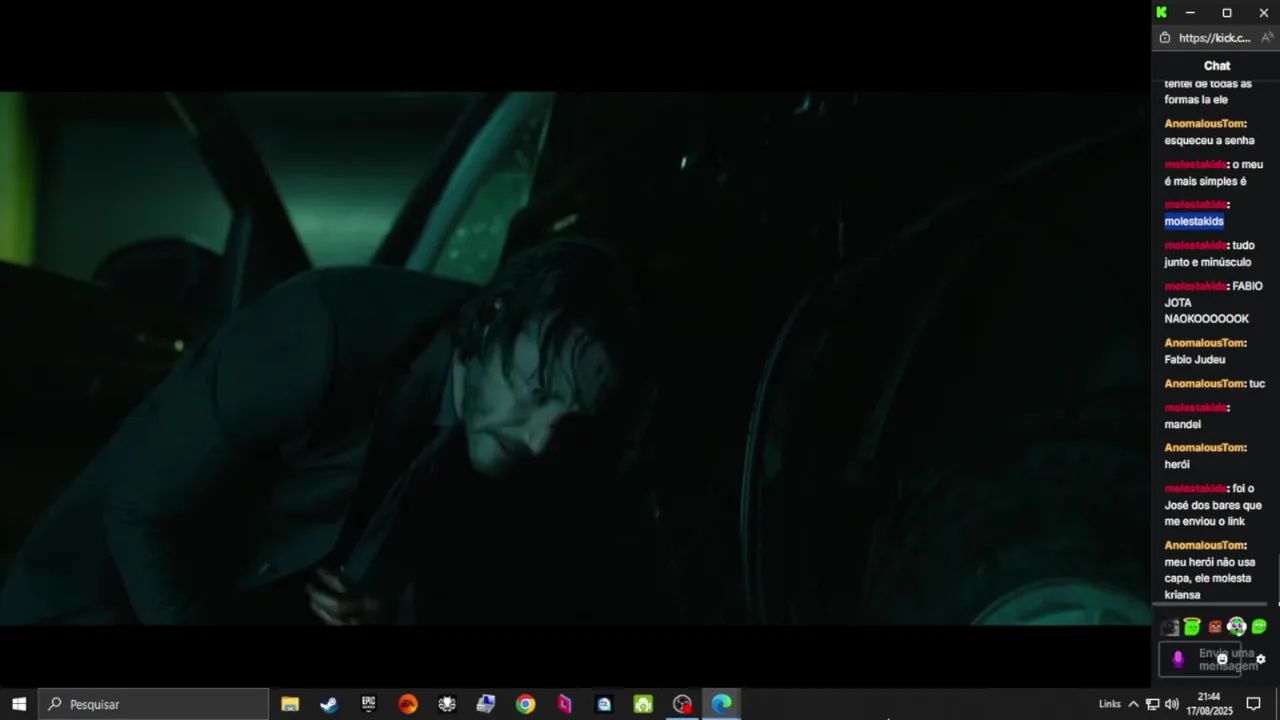Click the Links toolbar in the taskbar
The height and width of the screenshot is (720, 1280).
[x=1109, y=704]
